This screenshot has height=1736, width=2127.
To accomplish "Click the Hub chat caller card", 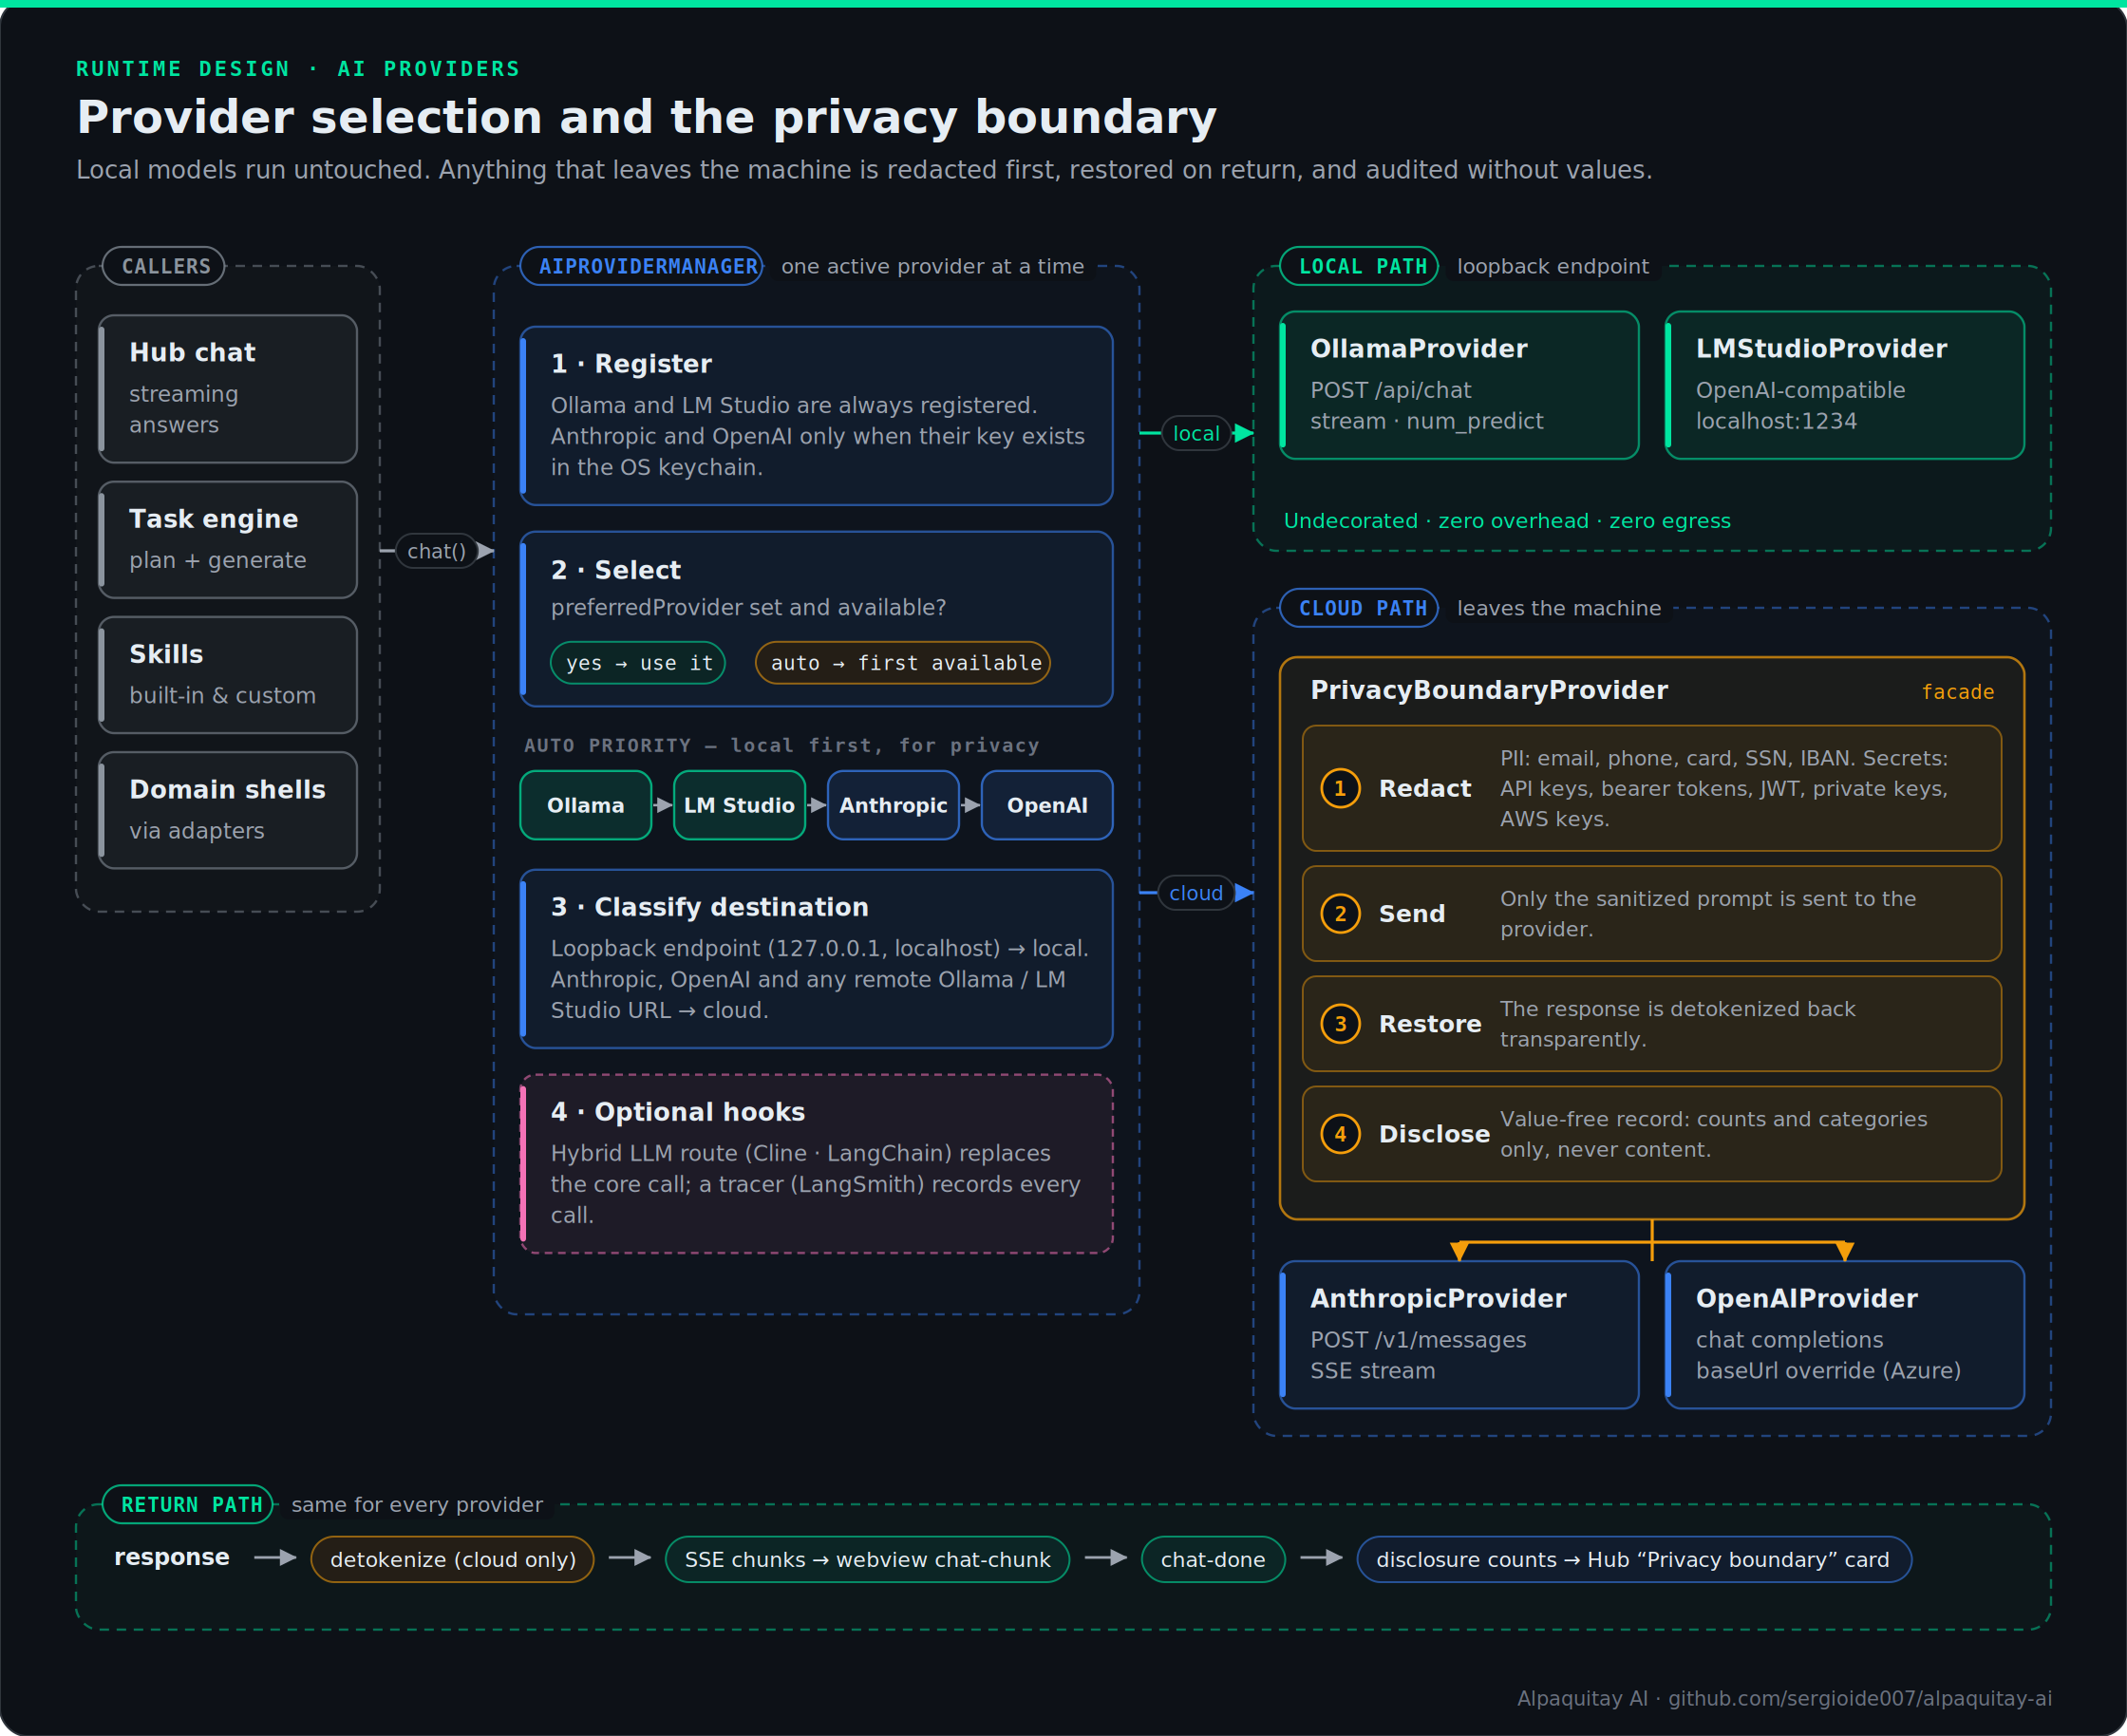I will click(228, 389).
